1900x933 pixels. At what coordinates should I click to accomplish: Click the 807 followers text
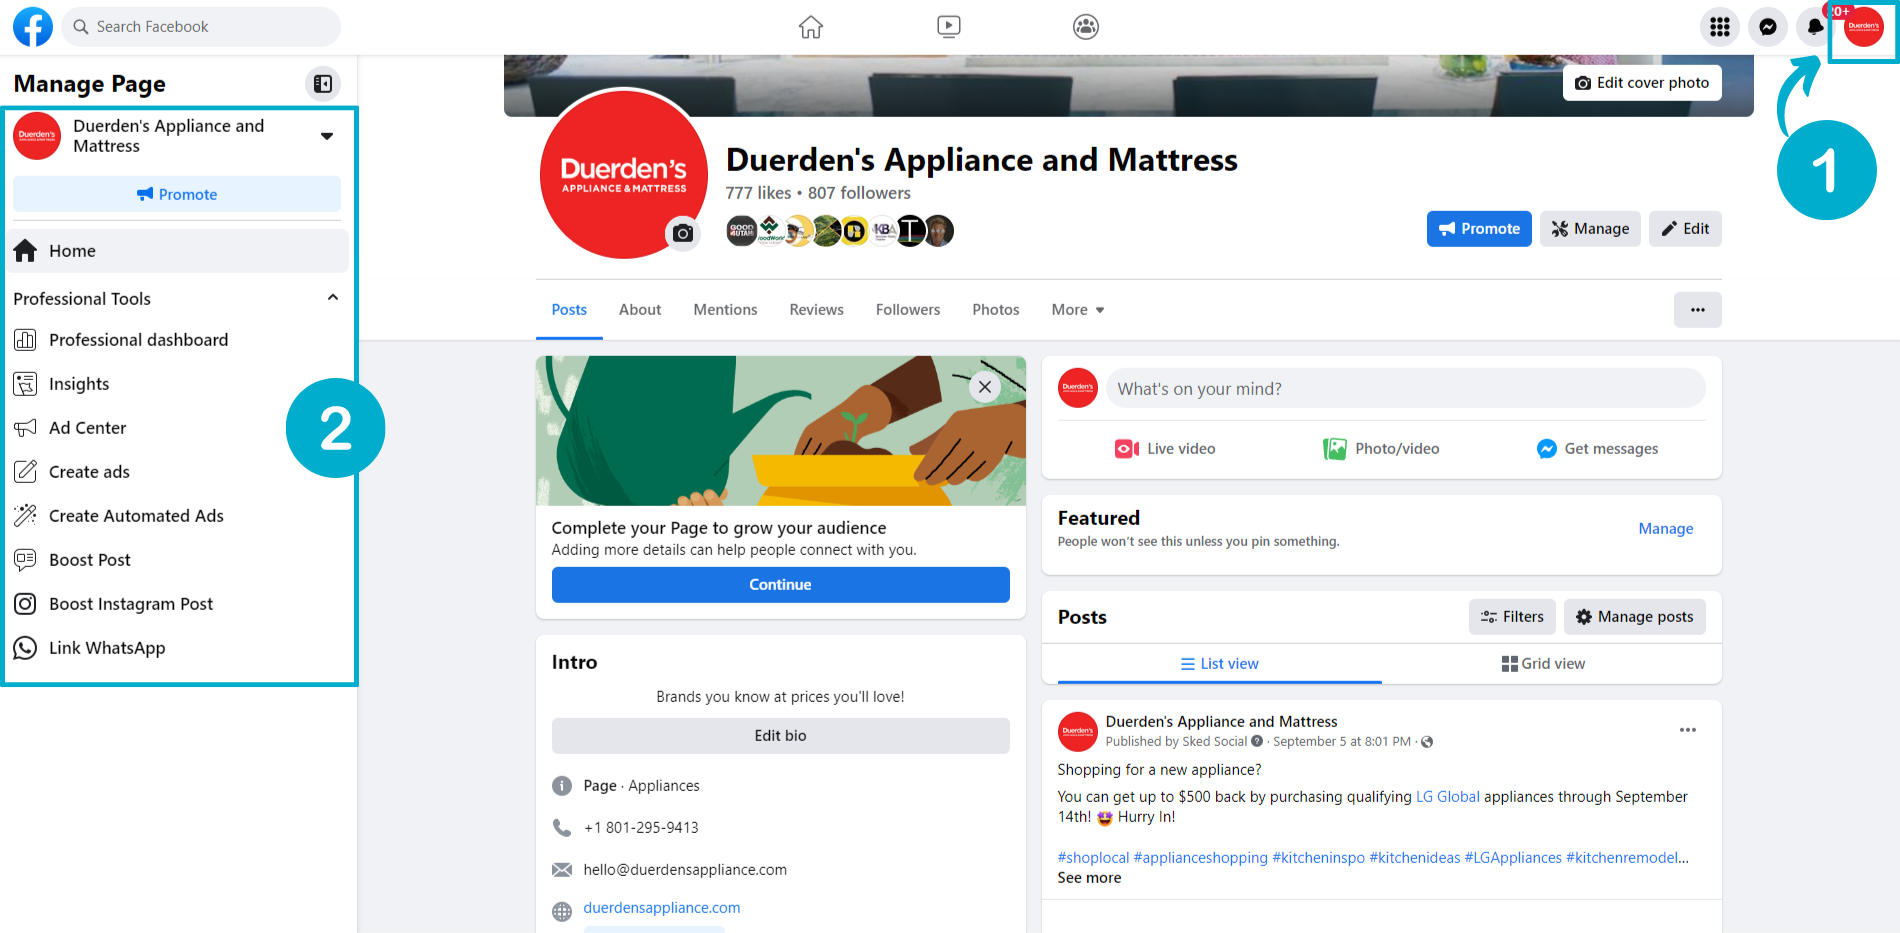(x=859, y=193)
